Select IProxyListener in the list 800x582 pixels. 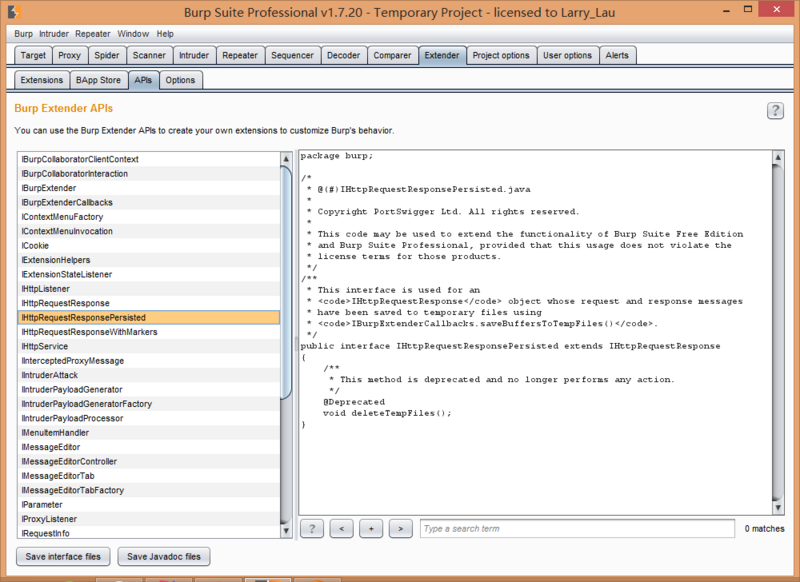coord(148,519)
